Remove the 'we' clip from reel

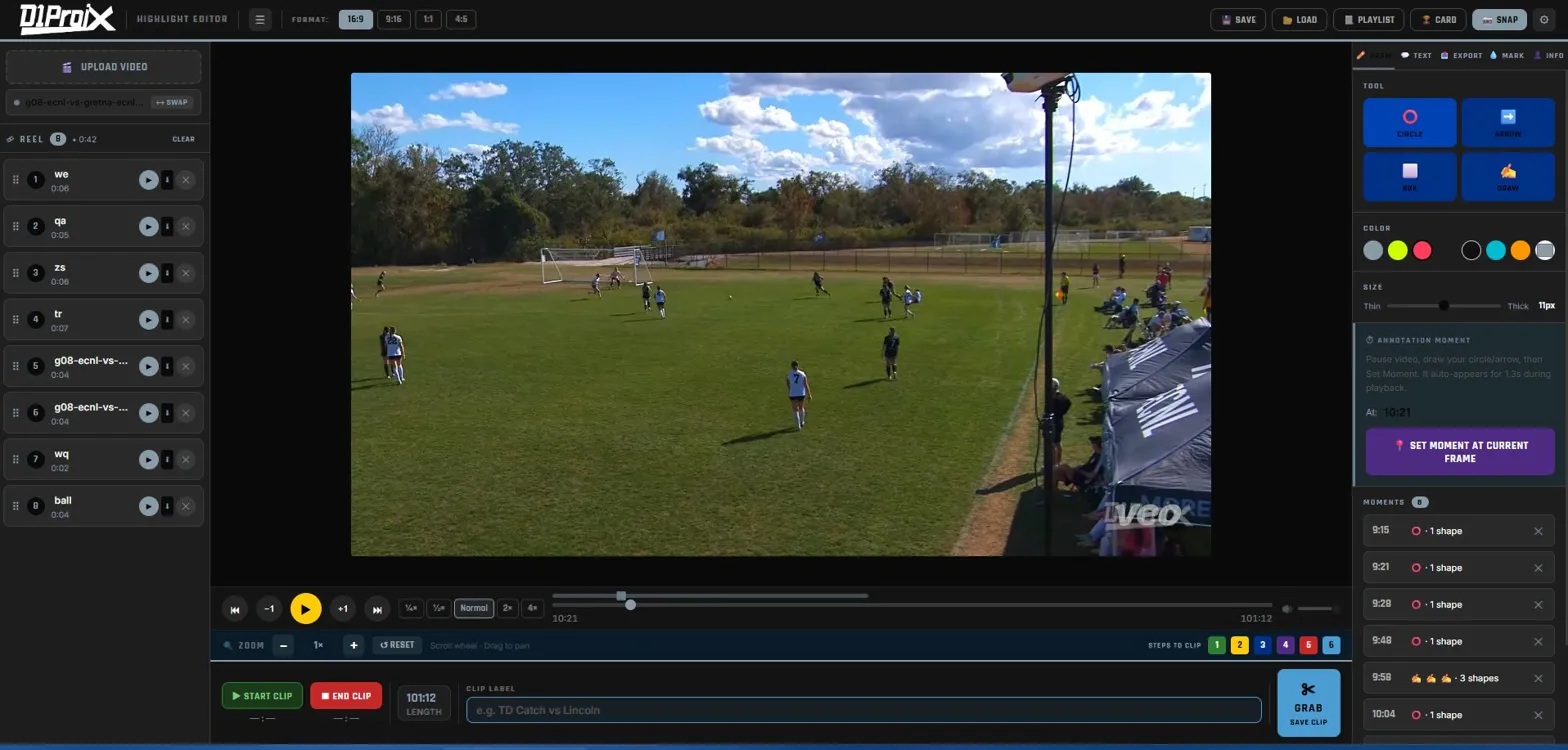(186, 180)
